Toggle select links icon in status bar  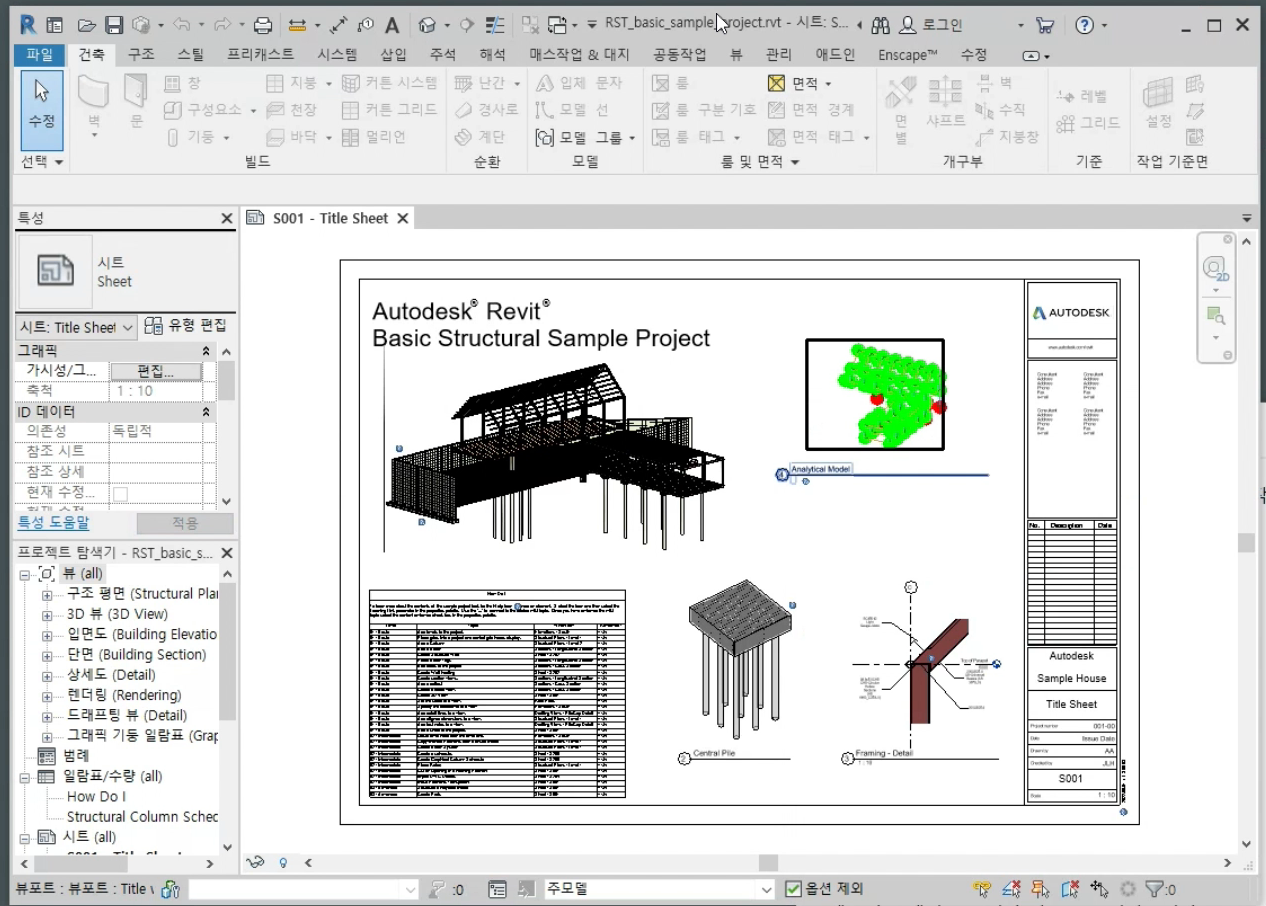click(x=982, y=889)
